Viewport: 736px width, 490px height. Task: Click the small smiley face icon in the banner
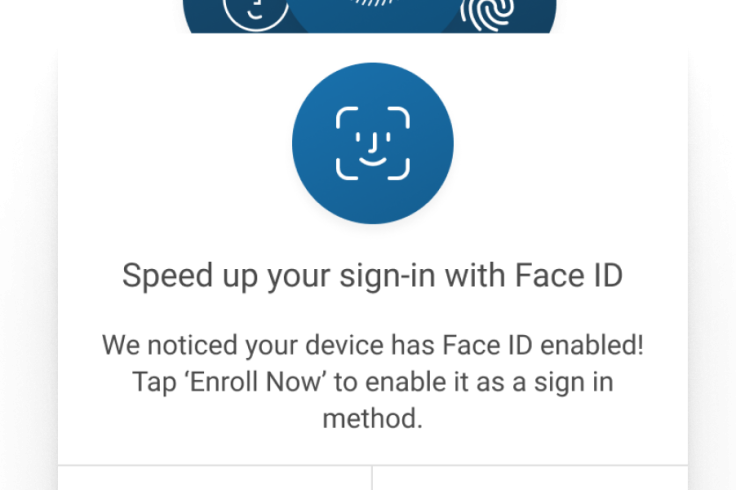point(256,14)
